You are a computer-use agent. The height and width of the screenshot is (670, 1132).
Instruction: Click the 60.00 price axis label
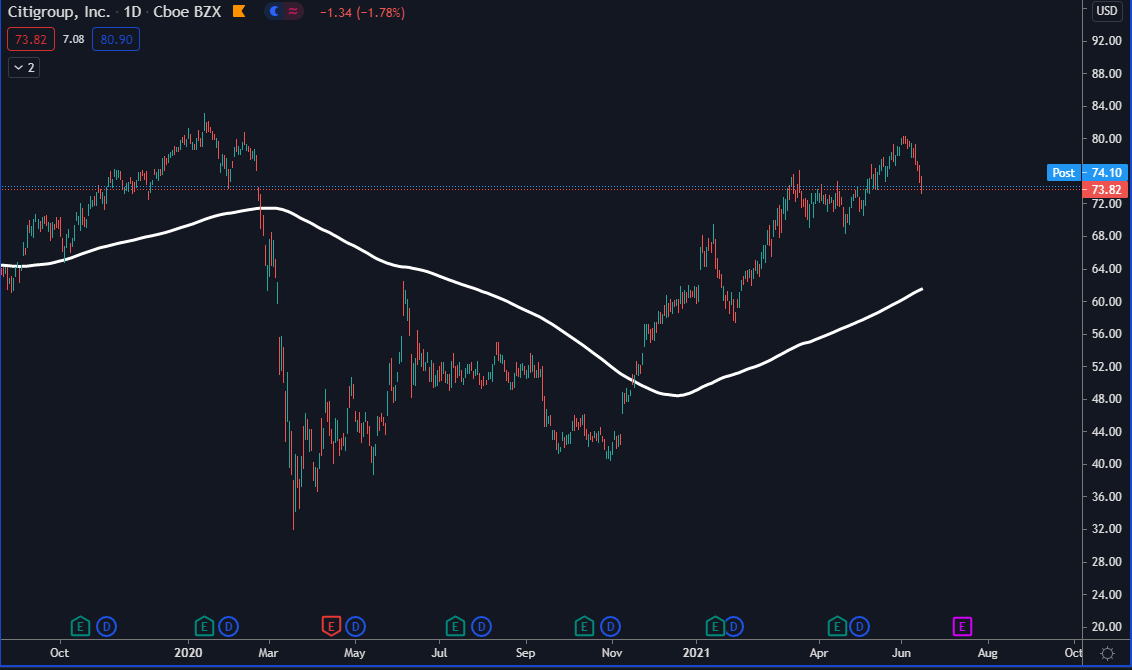(1107, 302)
